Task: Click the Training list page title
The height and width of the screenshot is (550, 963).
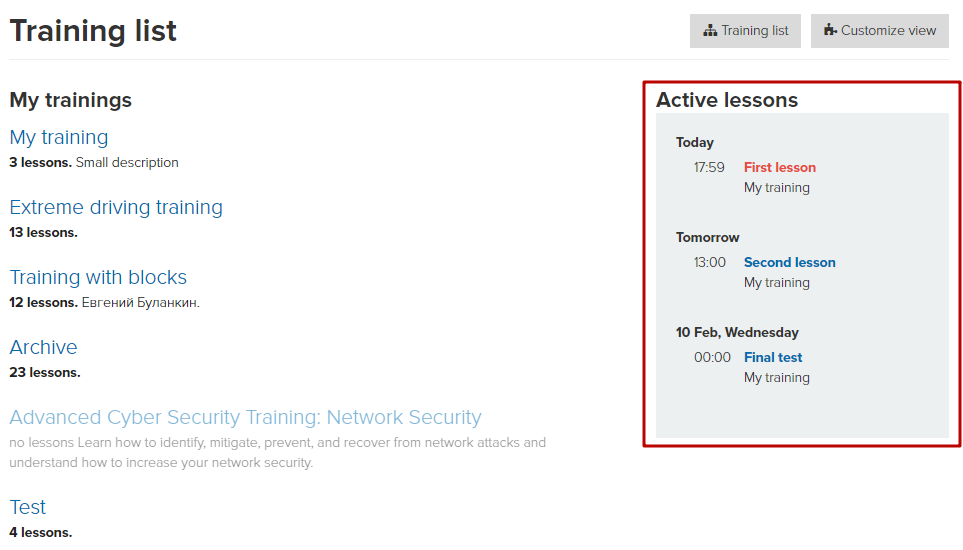Action: point(93,31)
